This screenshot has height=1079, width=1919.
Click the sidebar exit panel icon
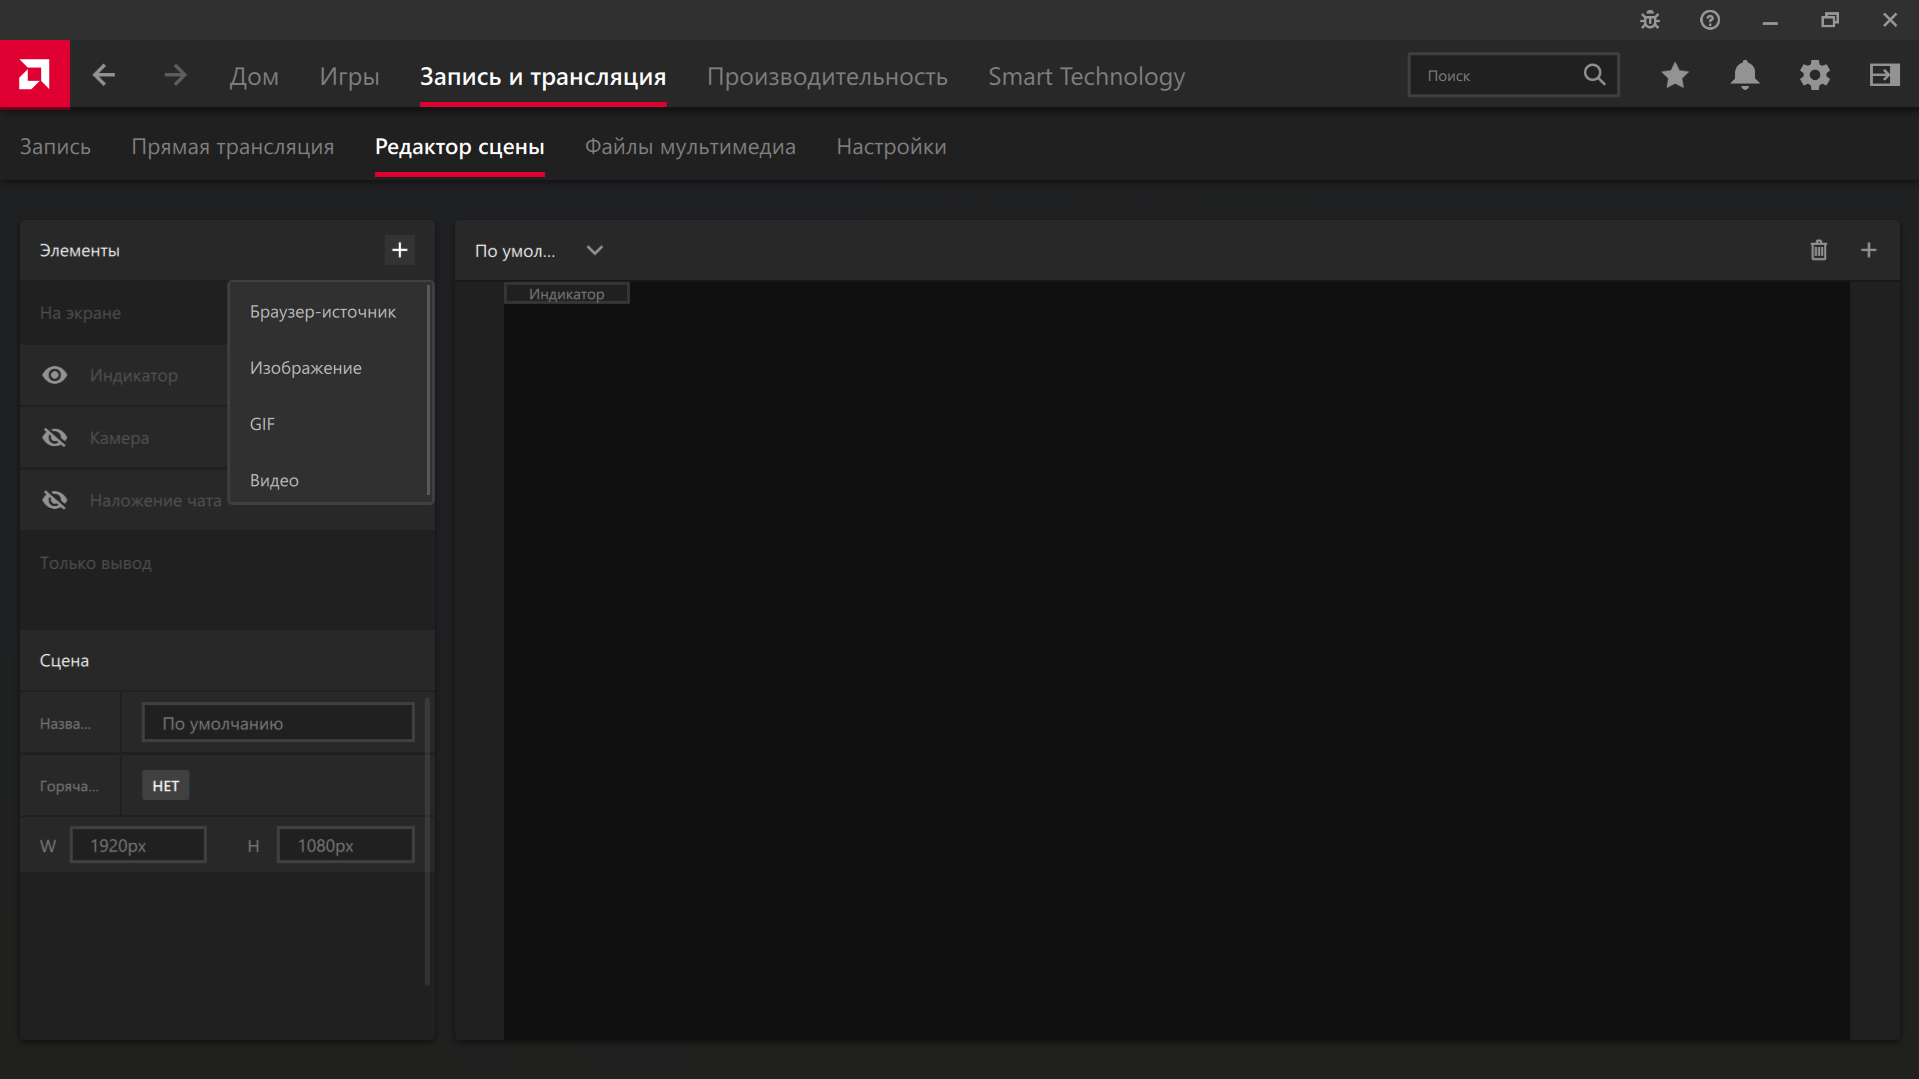pyautogui.click(x=1885, y=75)
